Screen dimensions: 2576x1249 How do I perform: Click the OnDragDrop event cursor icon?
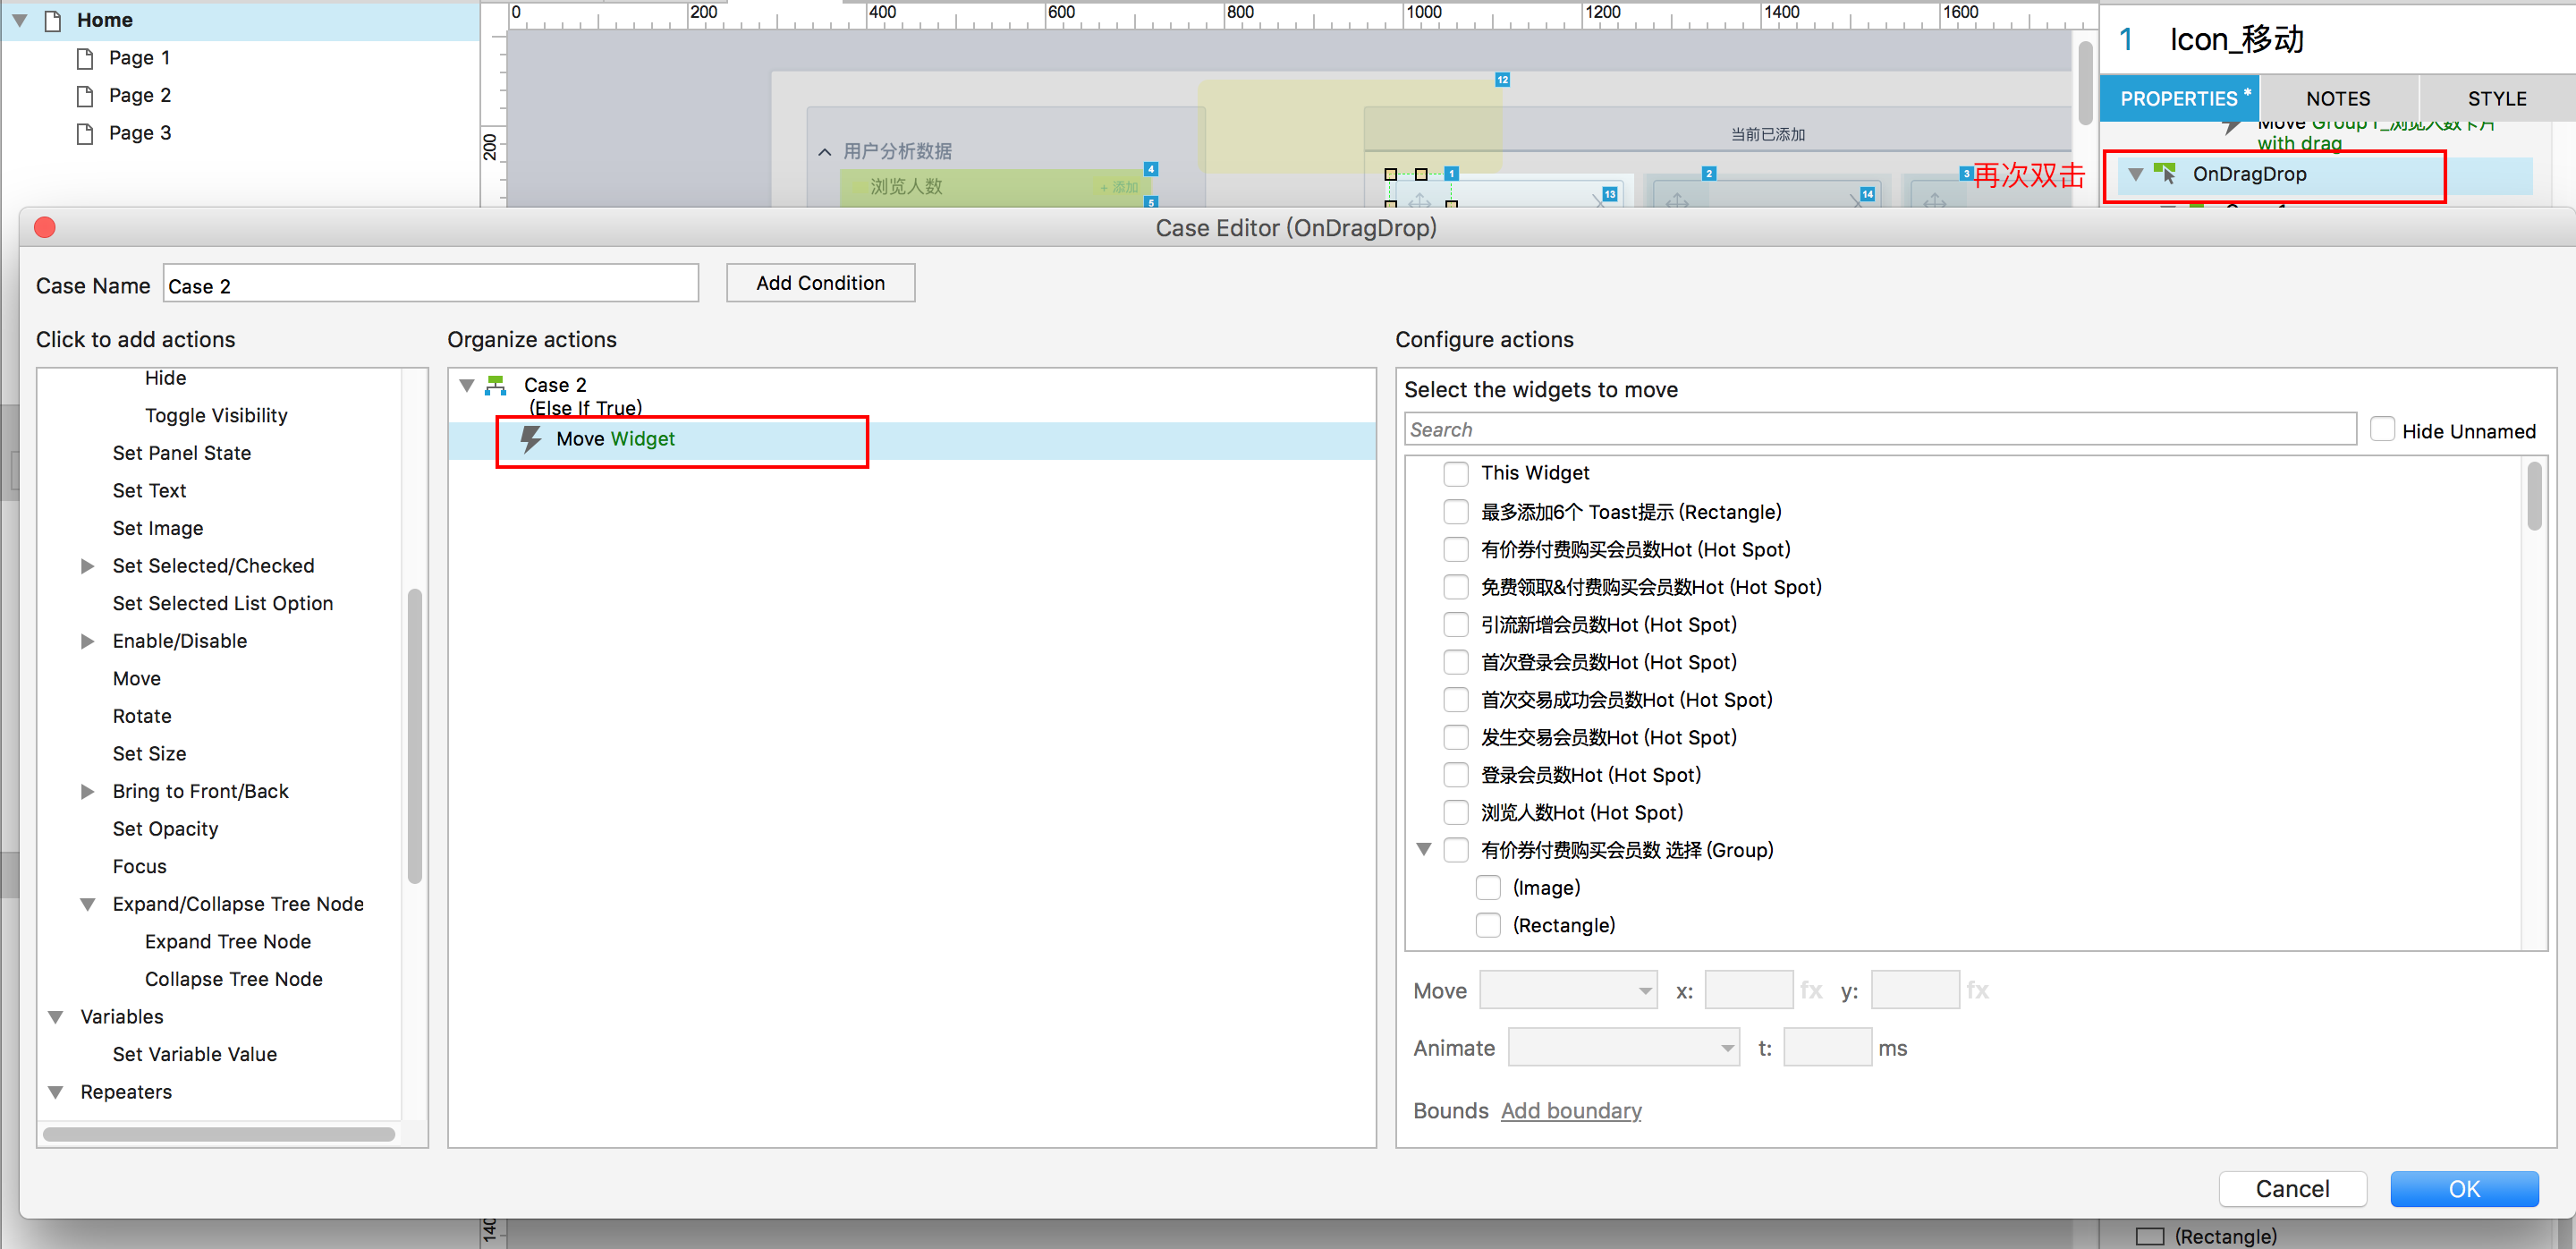coord(2165,174)
